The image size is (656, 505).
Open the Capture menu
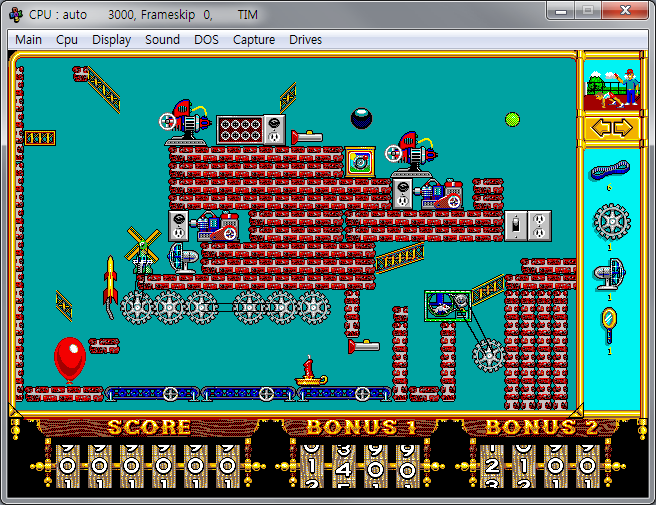click(x=254, y=40)
